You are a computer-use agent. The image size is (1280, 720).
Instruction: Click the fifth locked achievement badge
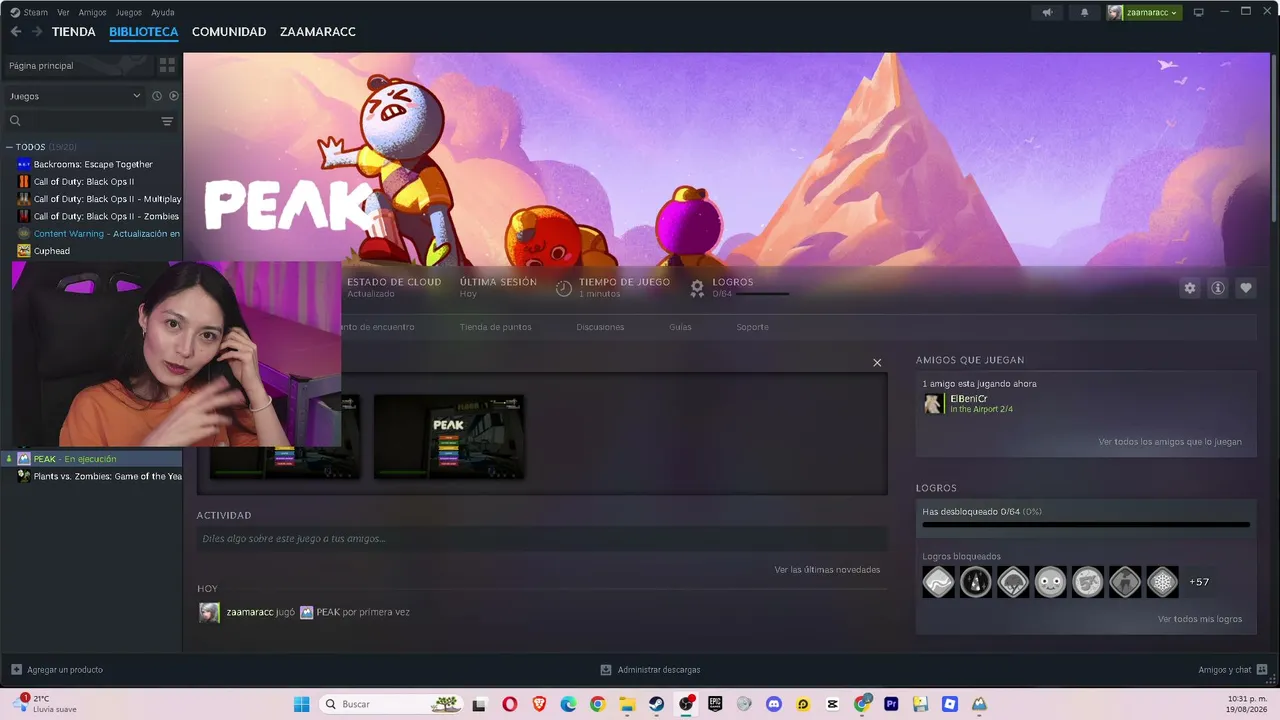point(1088,582)
